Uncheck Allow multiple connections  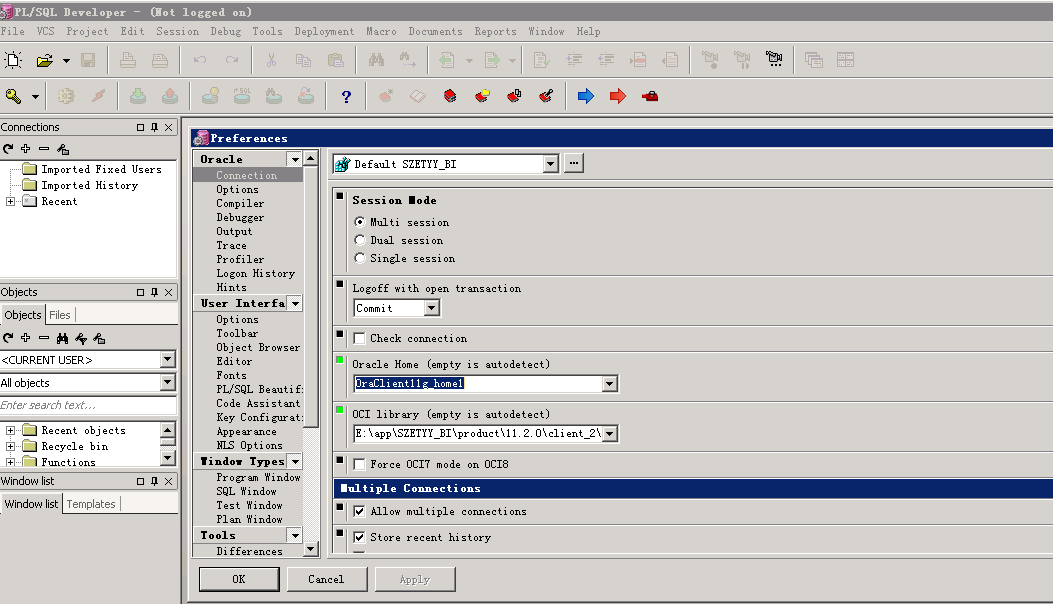click(x=360, y=511)
